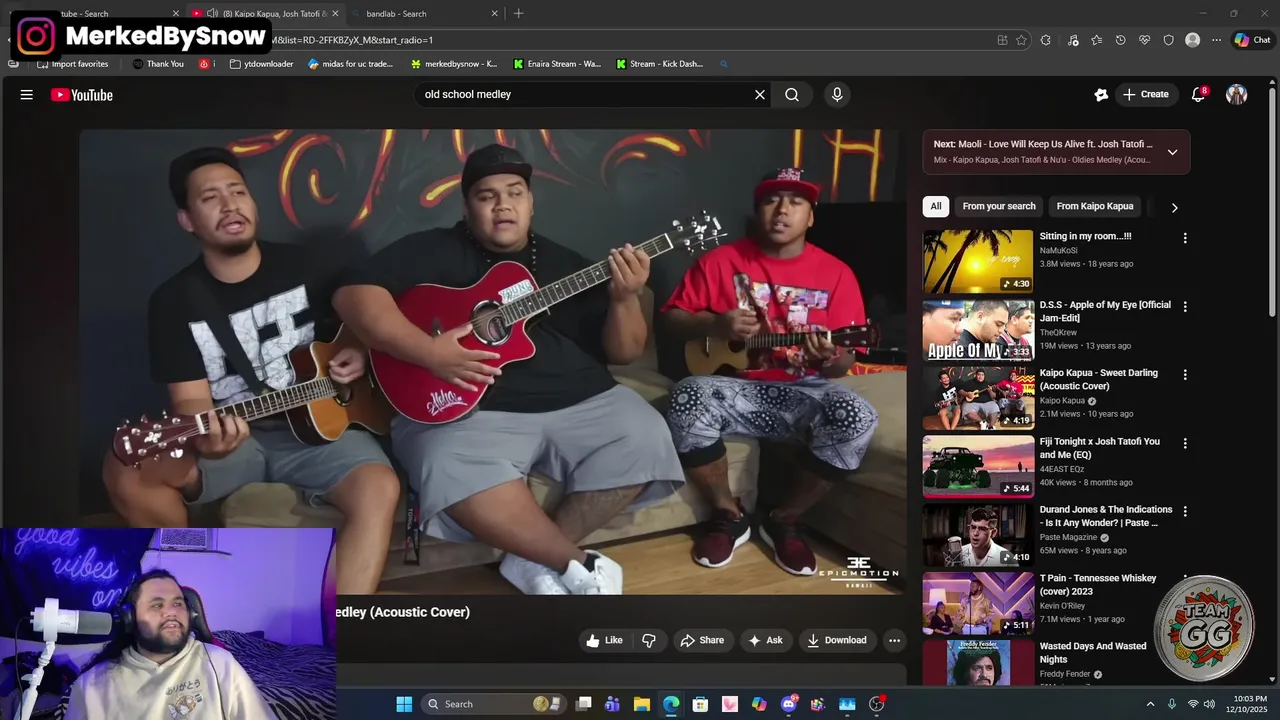Open Enaira Stream bookmark
1280x720 pixels.
pyautogui.click(x=557, y=64)
